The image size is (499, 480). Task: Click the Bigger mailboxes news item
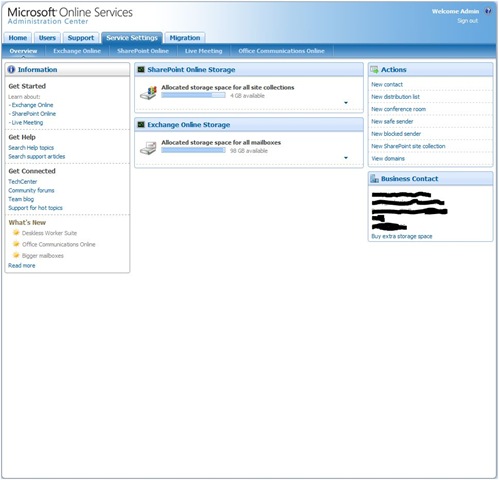43,256
